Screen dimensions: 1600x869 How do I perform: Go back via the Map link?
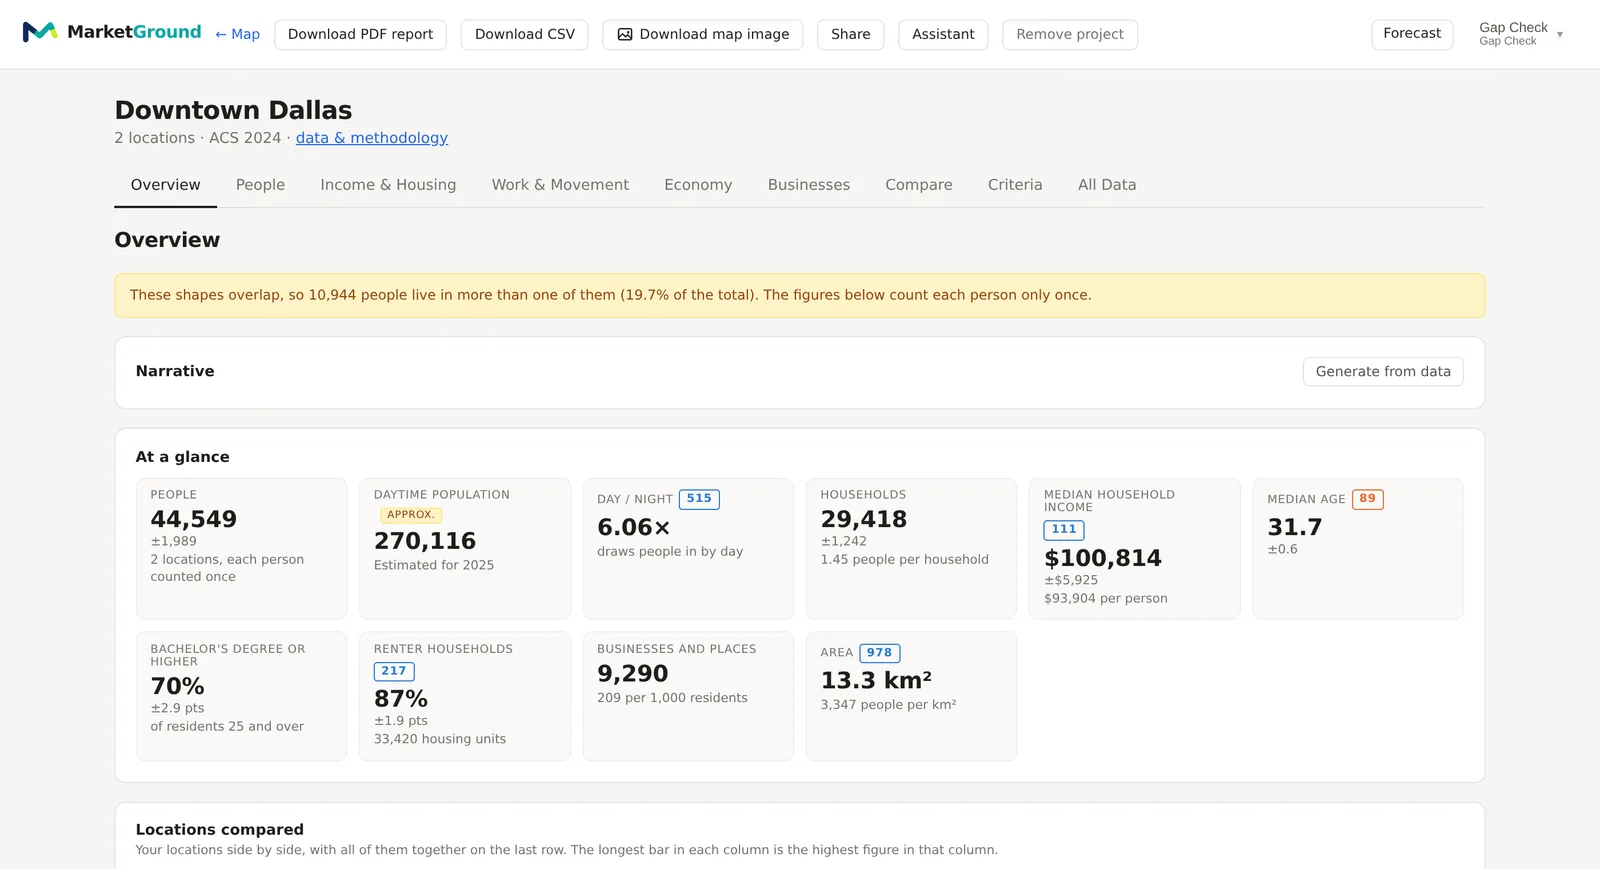point(237,34)
